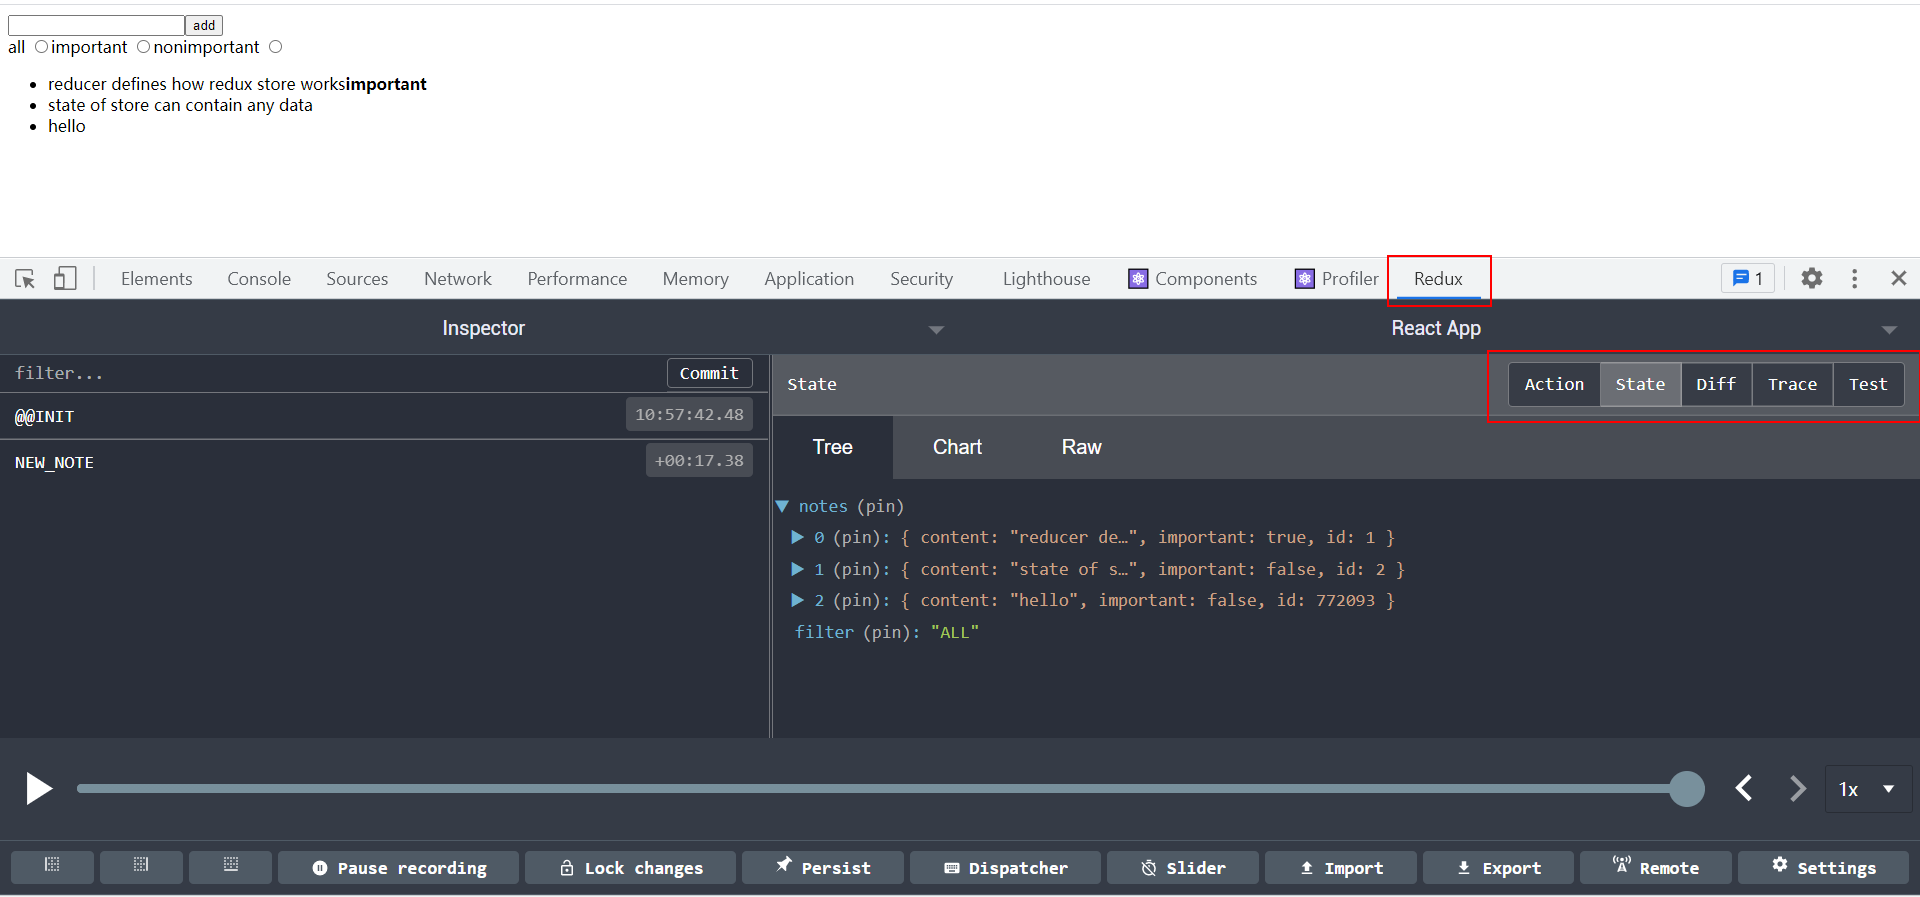Expand note item 0 in state tree
The image size is (1920, 897).
[797, 537]
